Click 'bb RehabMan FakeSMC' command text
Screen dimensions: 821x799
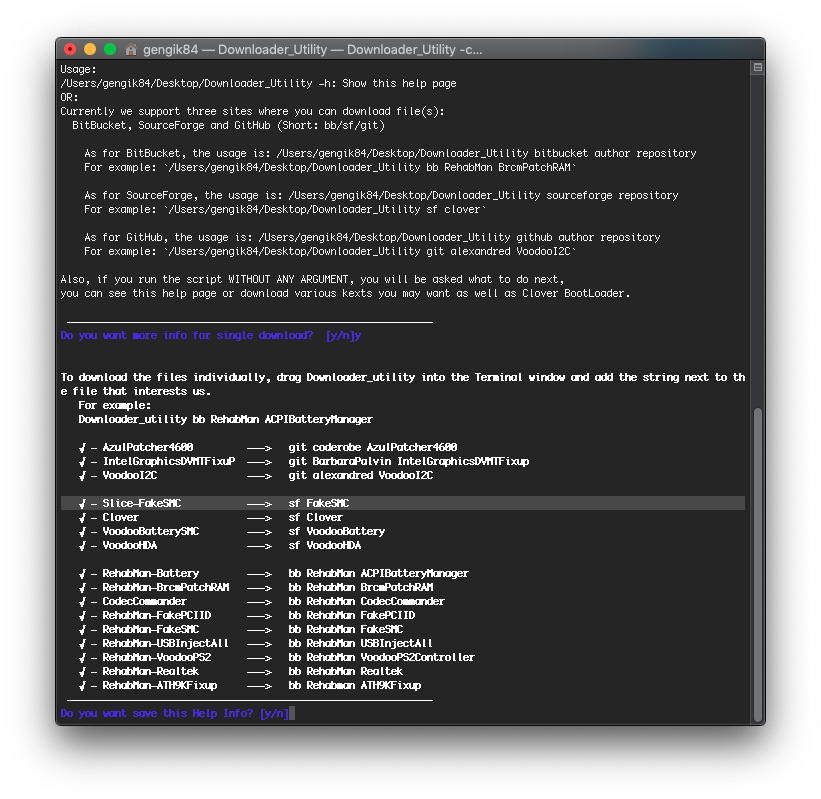click(346, 629)
